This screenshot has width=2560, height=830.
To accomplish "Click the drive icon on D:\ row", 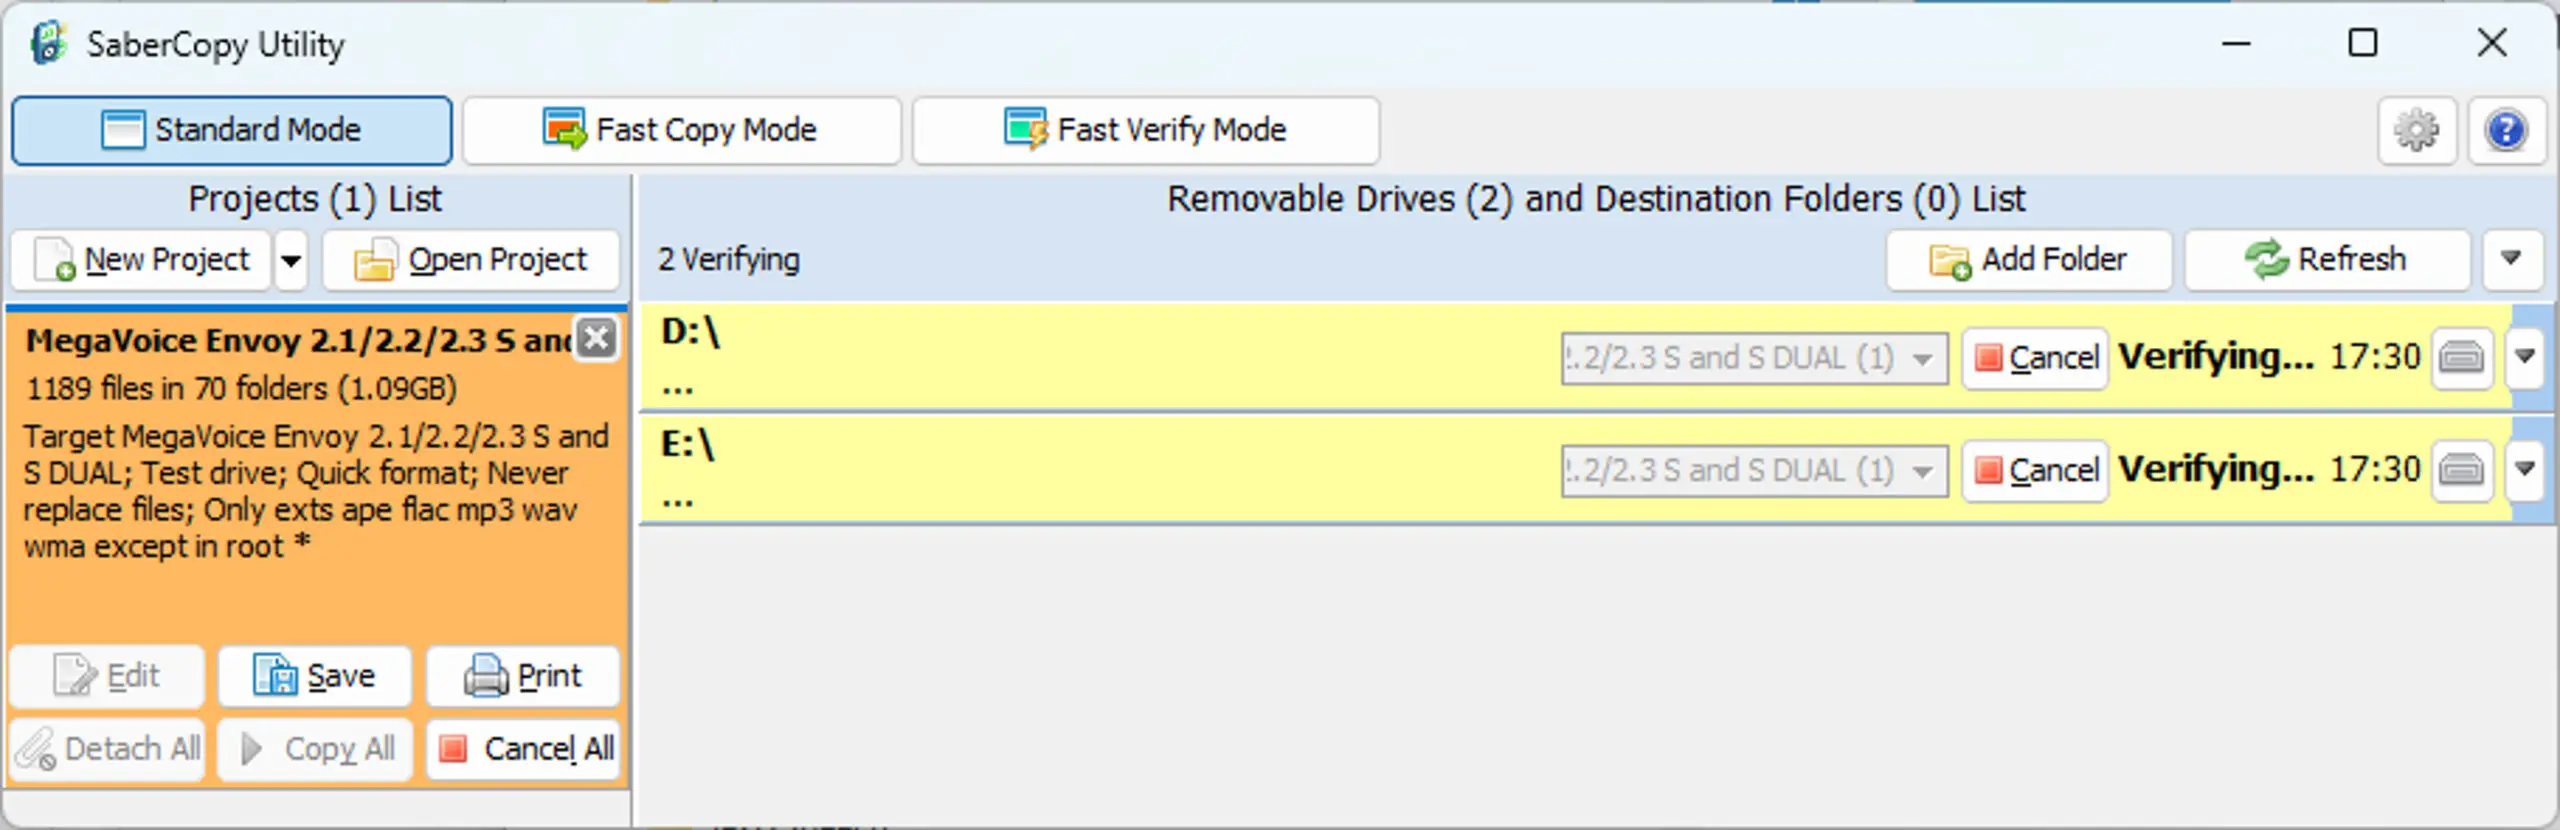I will click(2461, 357).
